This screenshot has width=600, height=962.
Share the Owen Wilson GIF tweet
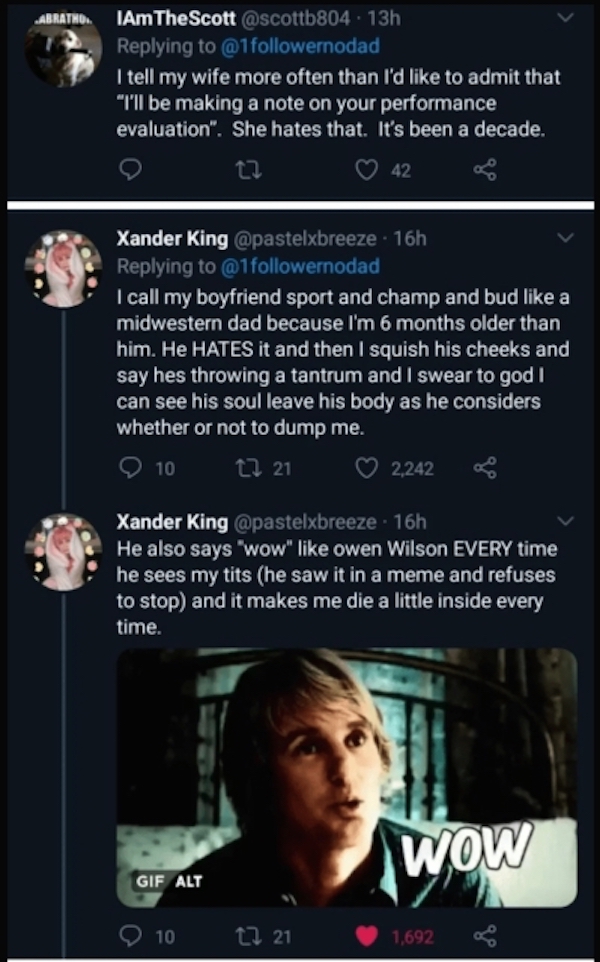point(487,937)
